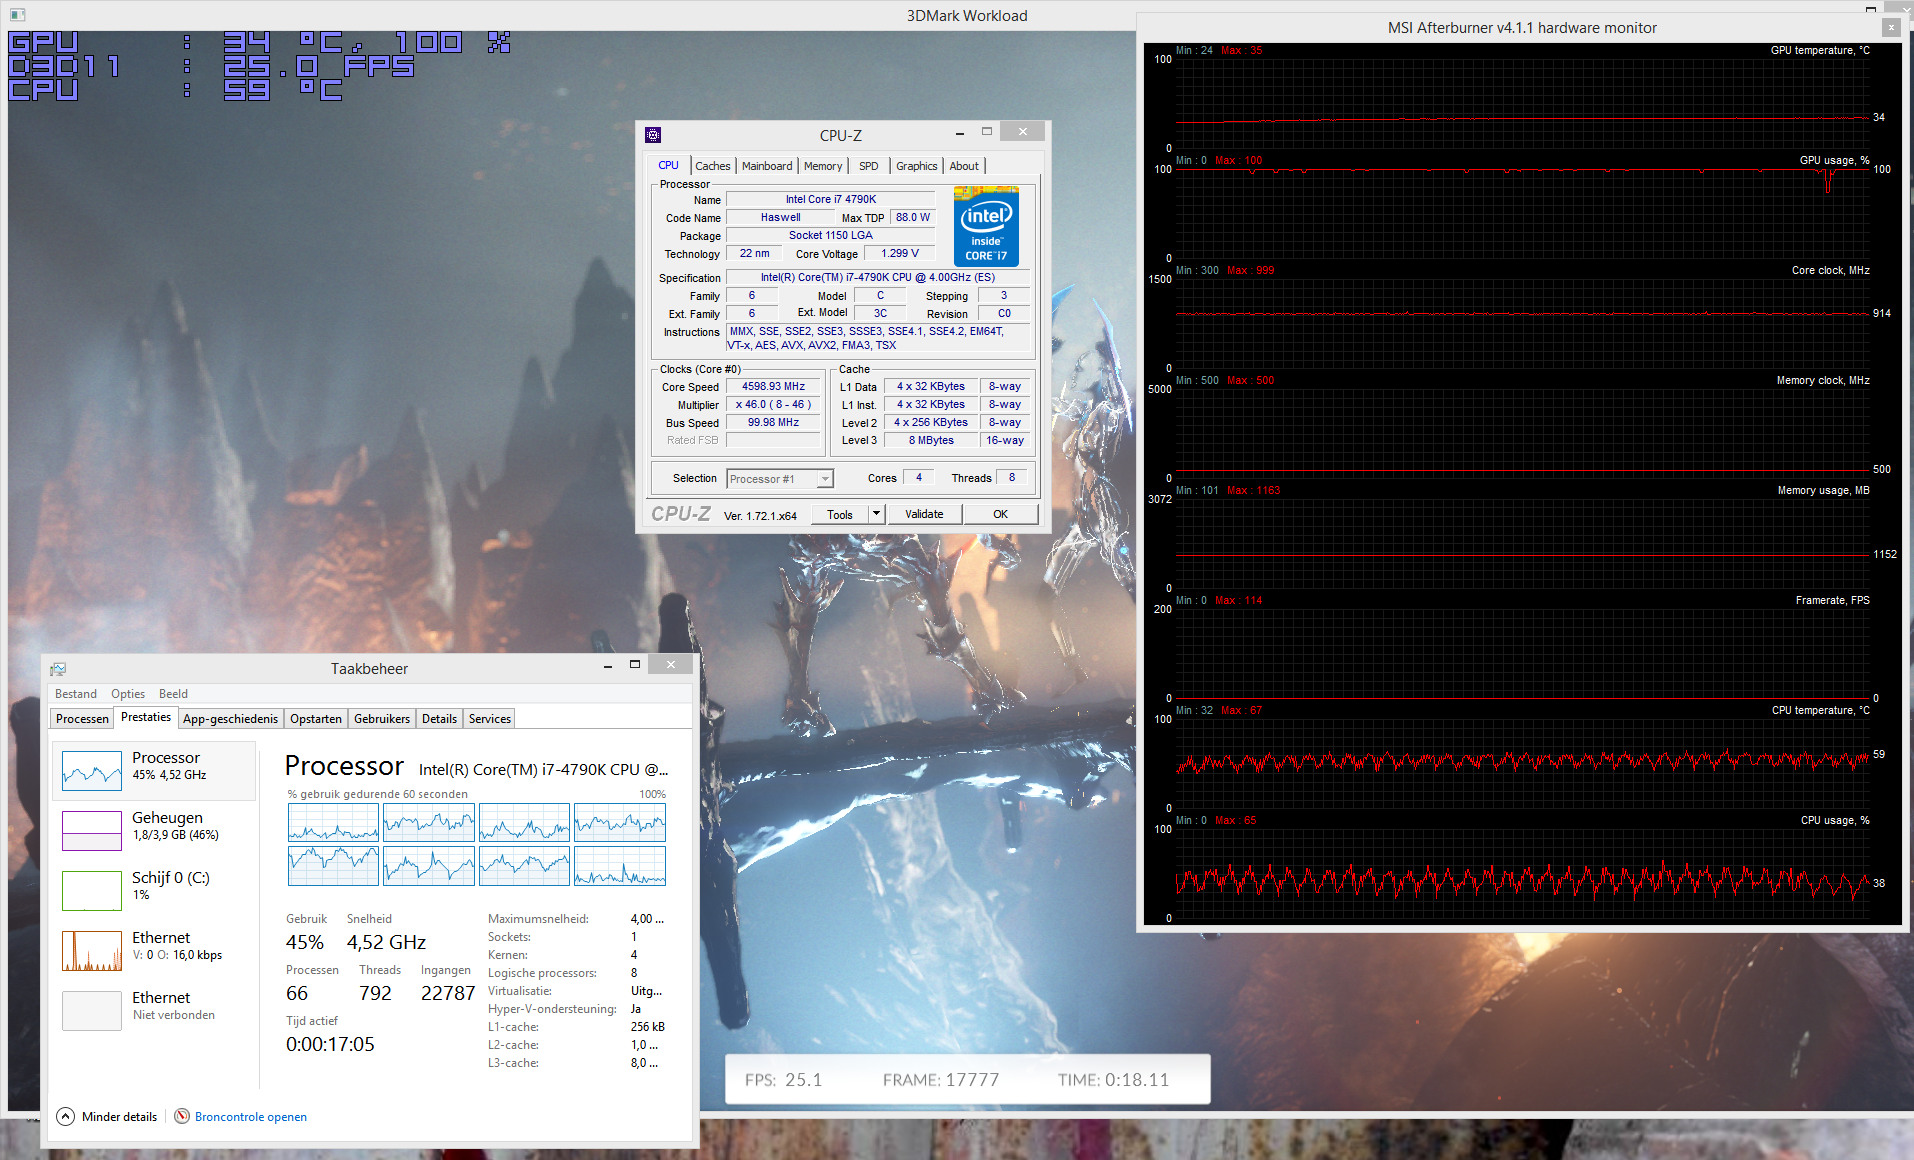Viewport: 1914px width, 1160px height.
Task: Click the Broncontrole resource monitor icon
Action: tap(182, 1116)
